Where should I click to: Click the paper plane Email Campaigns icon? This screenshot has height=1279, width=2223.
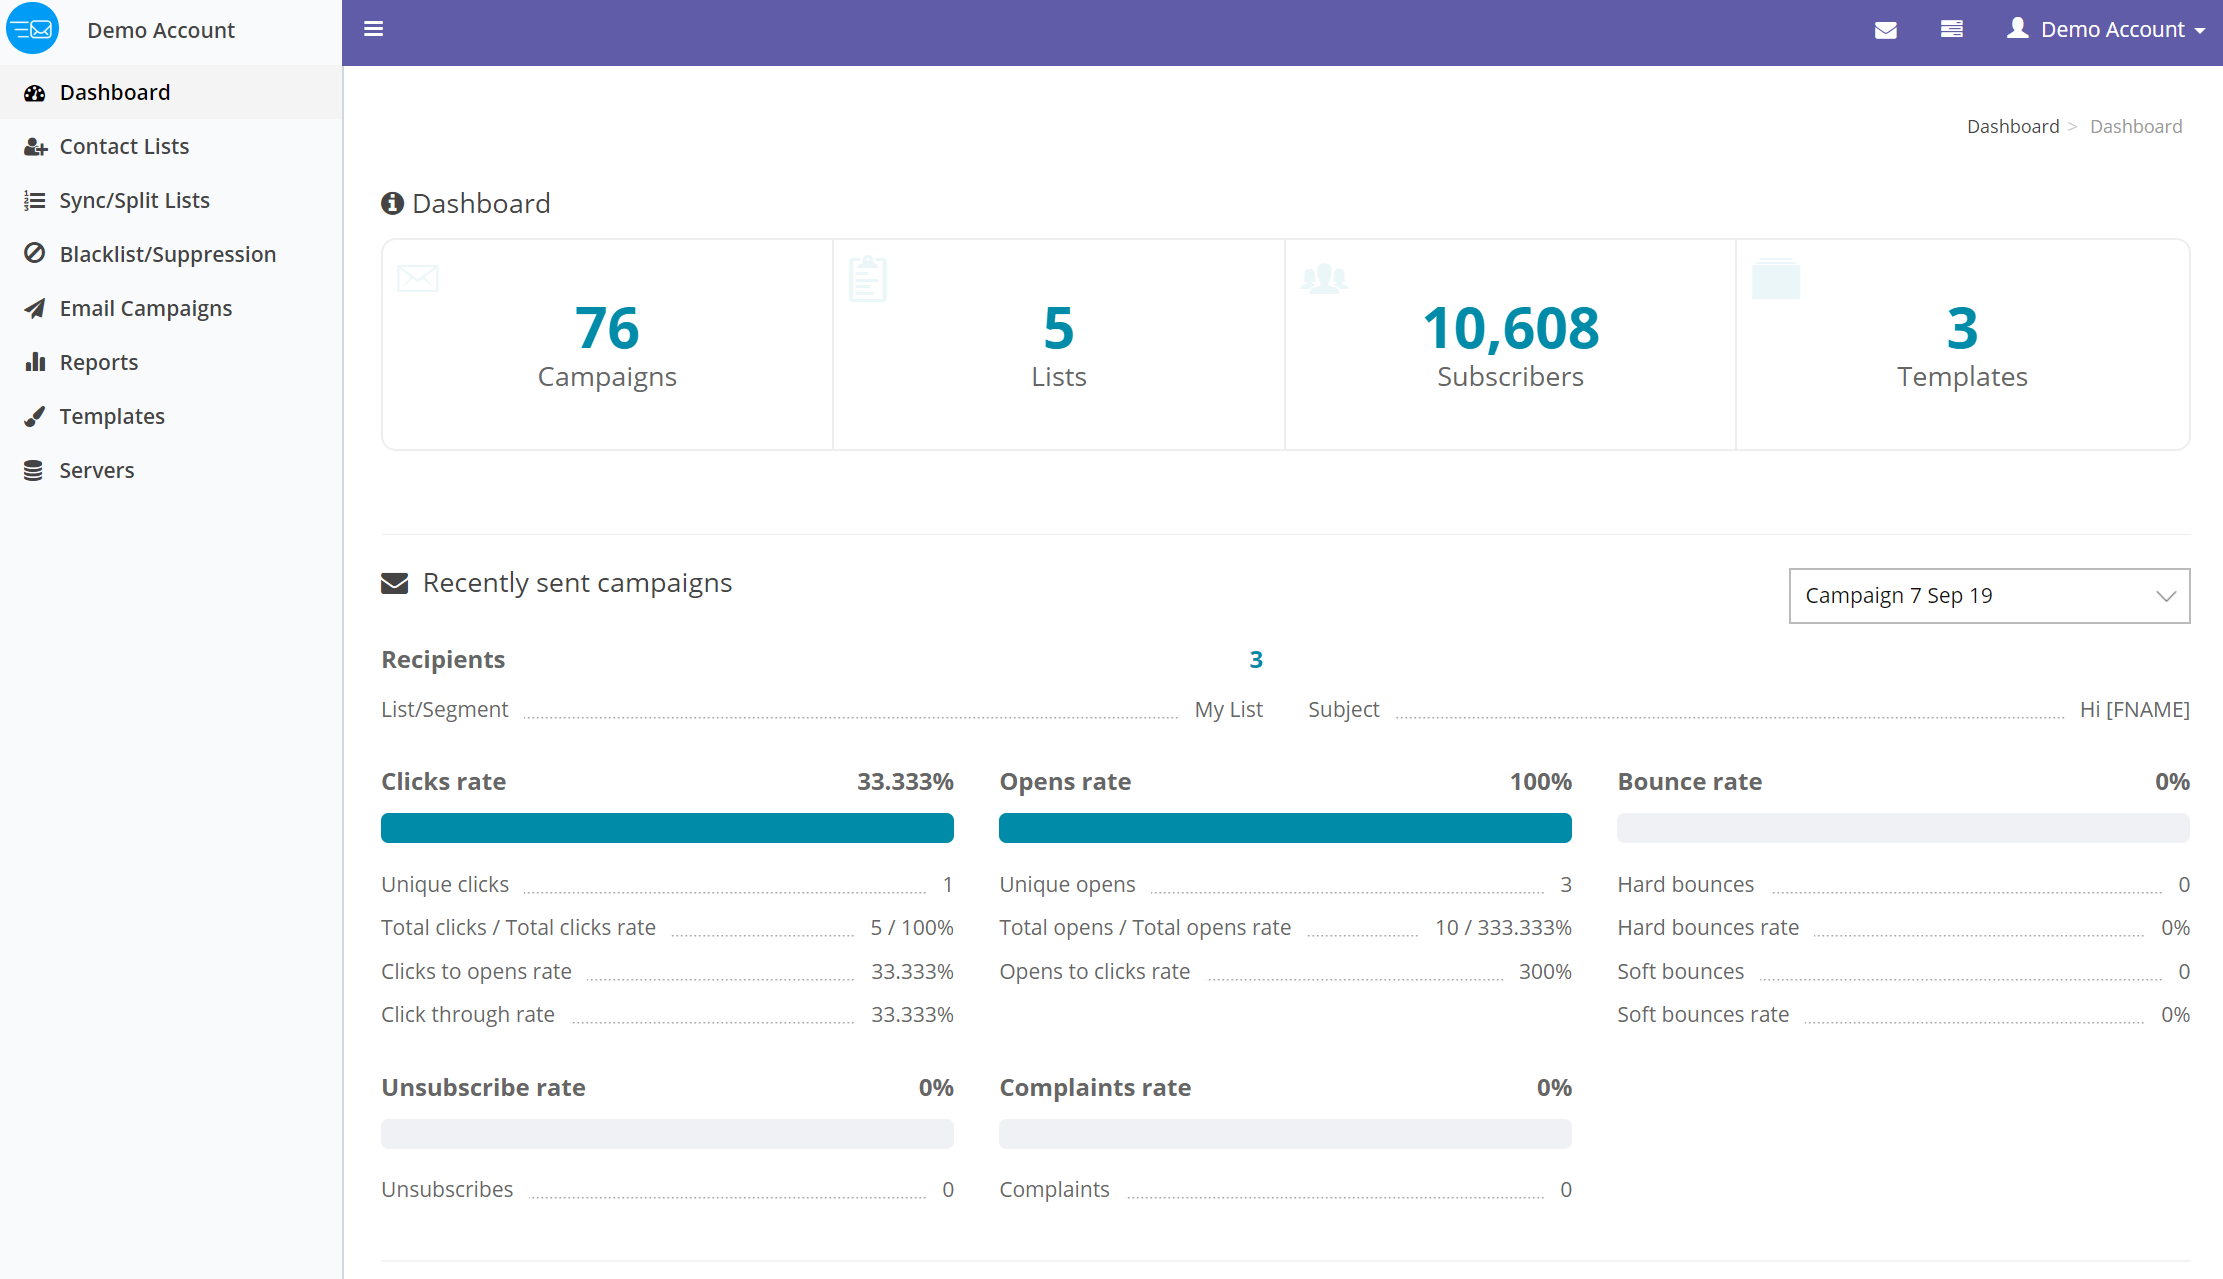click(x=35, y=308)
